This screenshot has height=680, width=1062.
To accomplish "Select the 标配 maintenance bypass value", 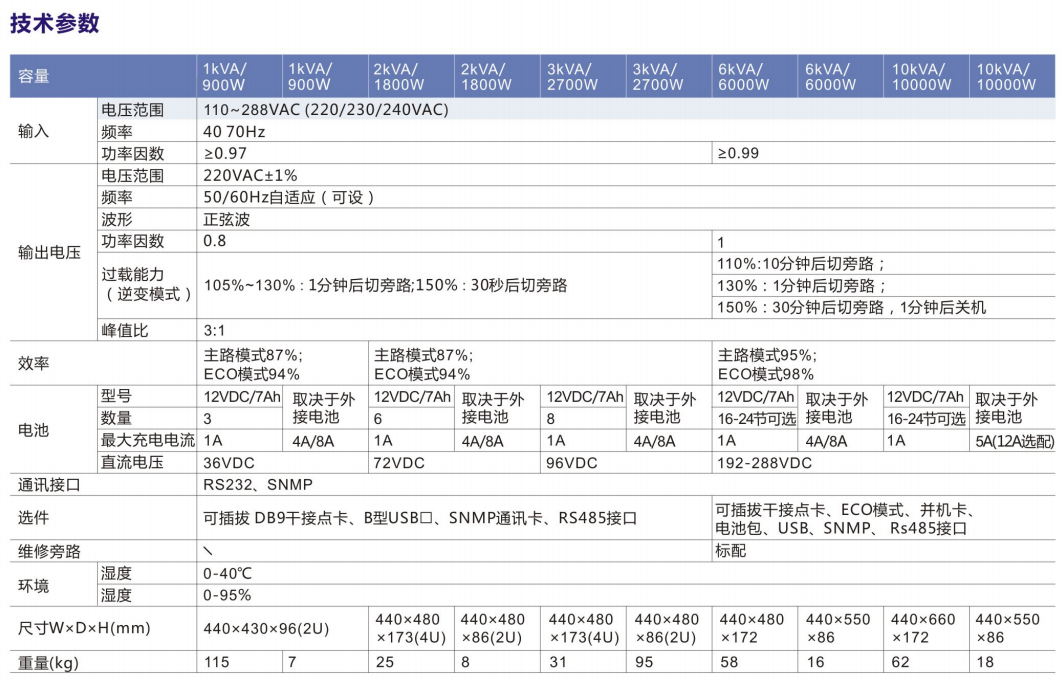I will coord(731,551).
